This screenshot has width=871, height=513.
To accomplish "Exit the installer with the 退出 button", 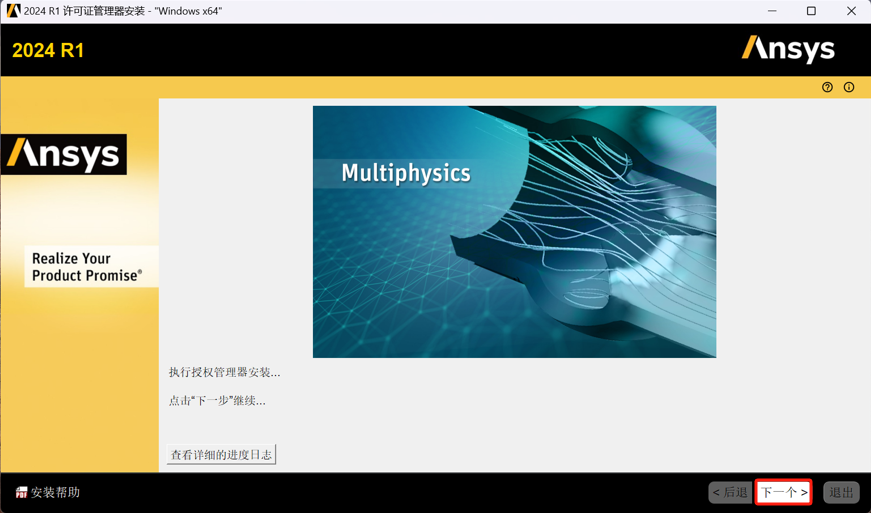I will 841,492.
